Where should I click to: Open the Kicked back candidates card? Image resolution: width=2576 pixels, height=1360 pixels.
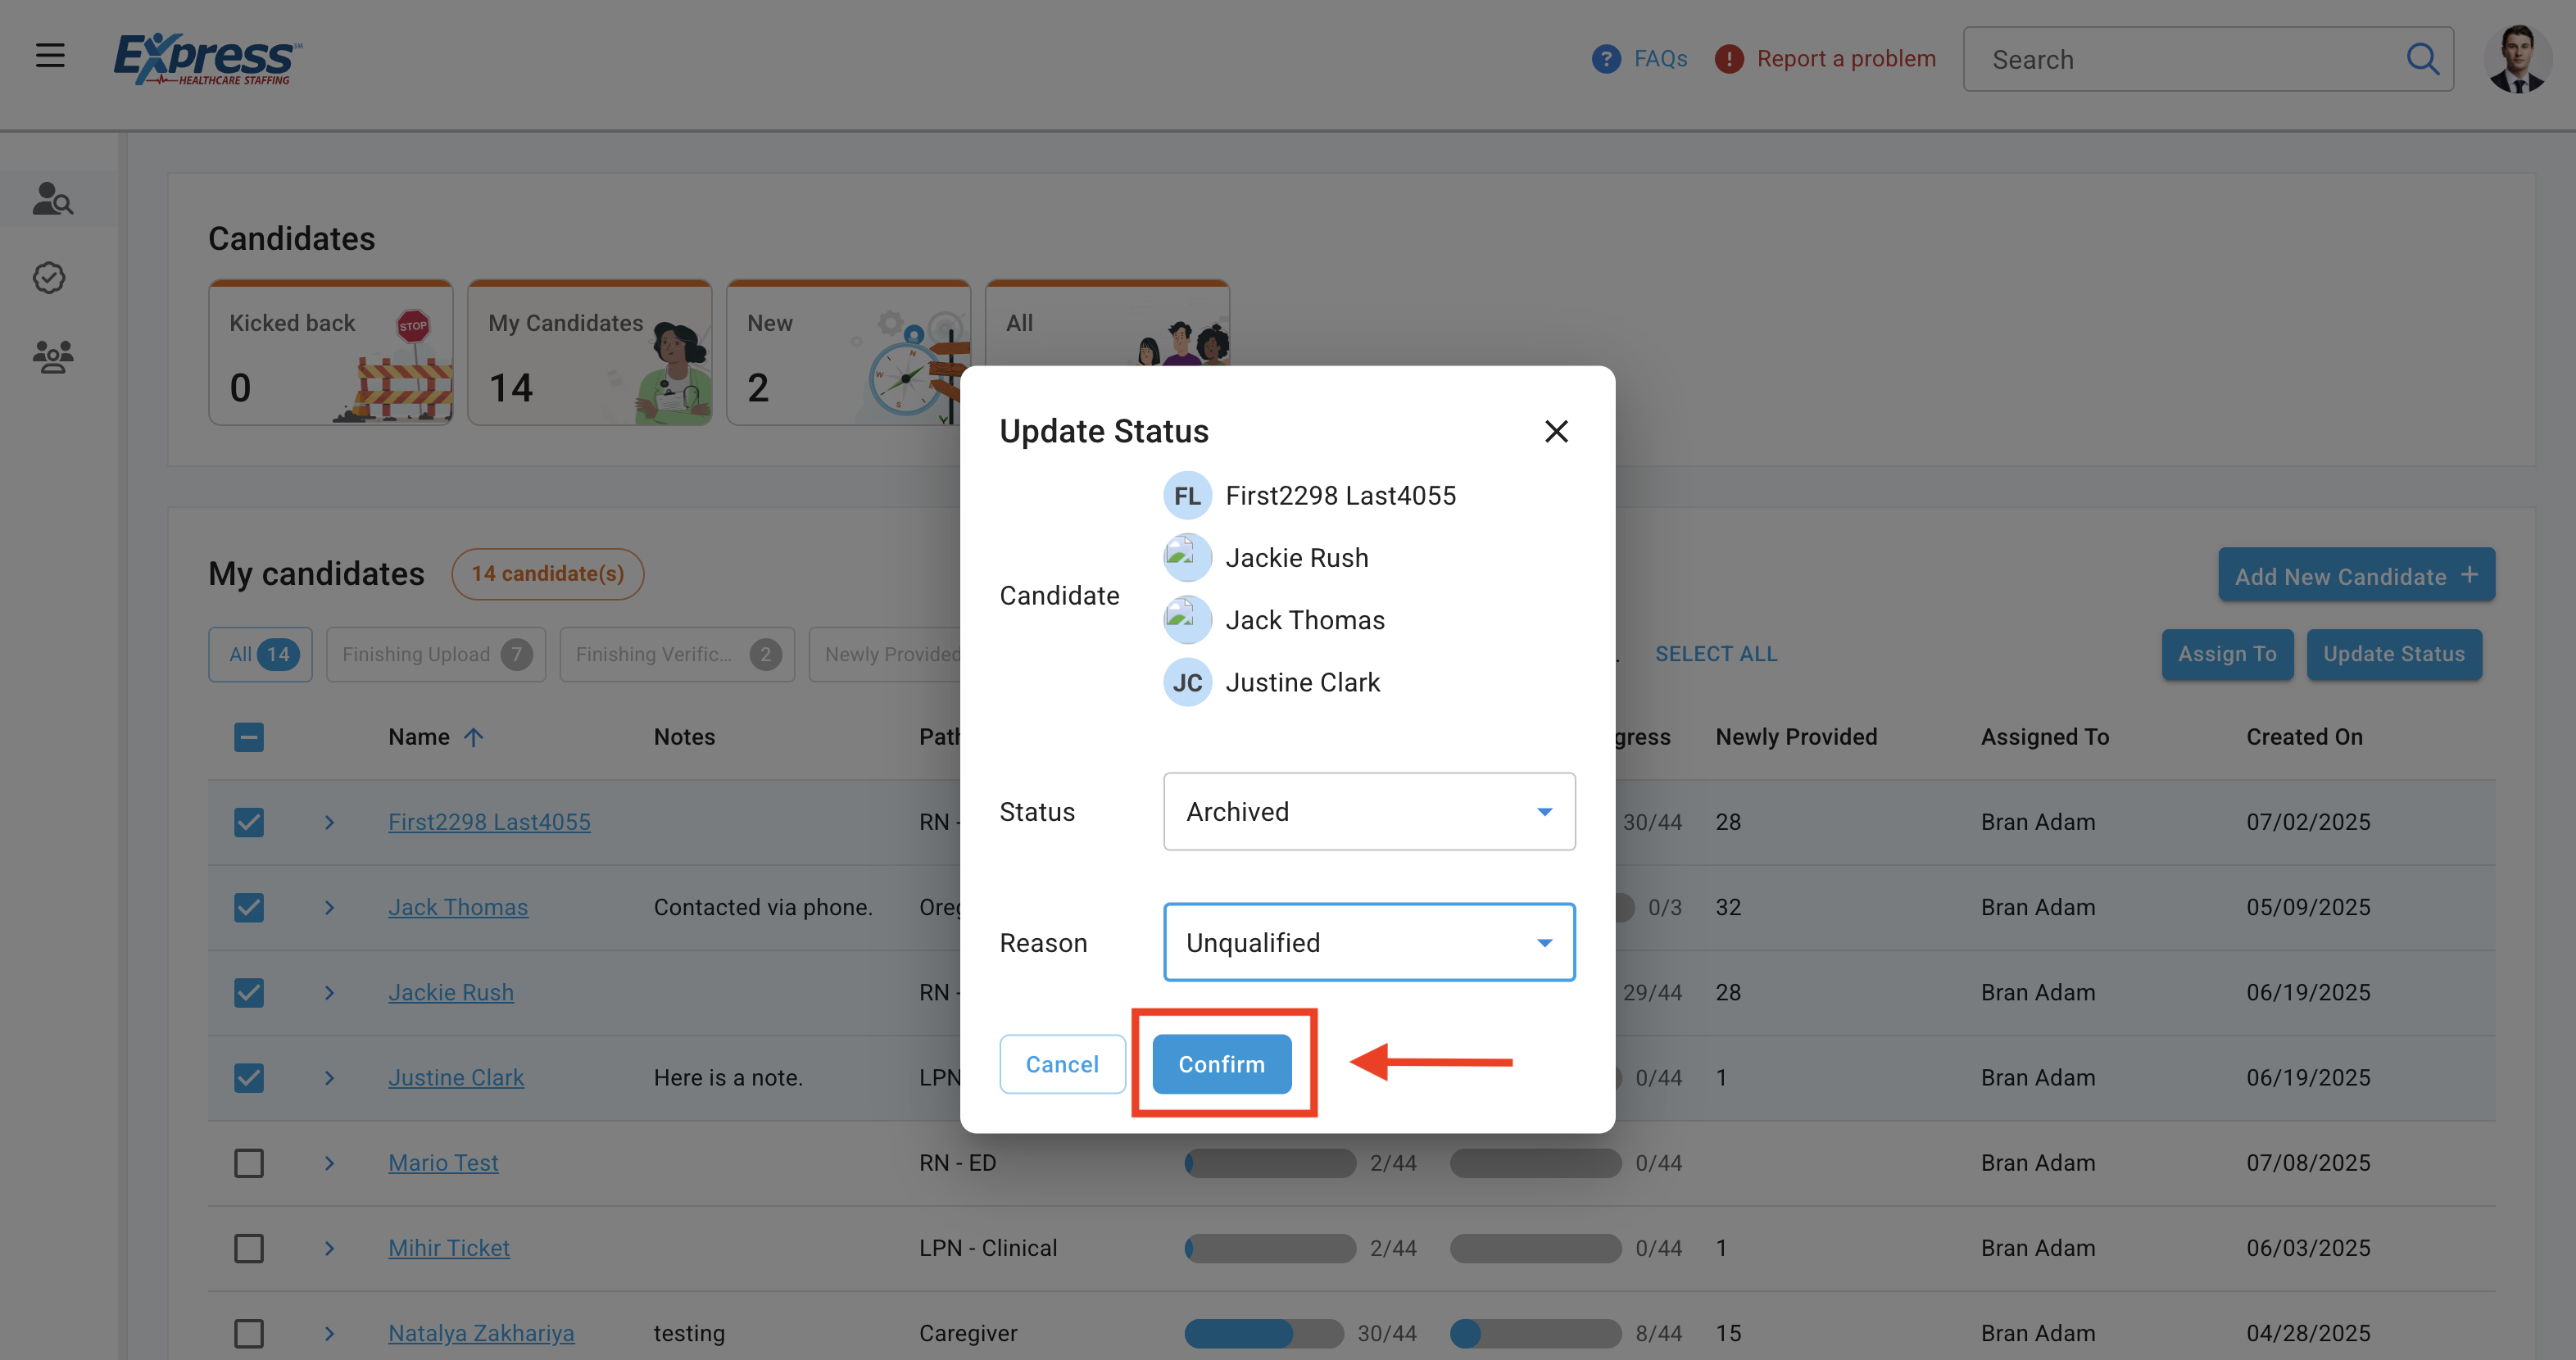[330, 353]
